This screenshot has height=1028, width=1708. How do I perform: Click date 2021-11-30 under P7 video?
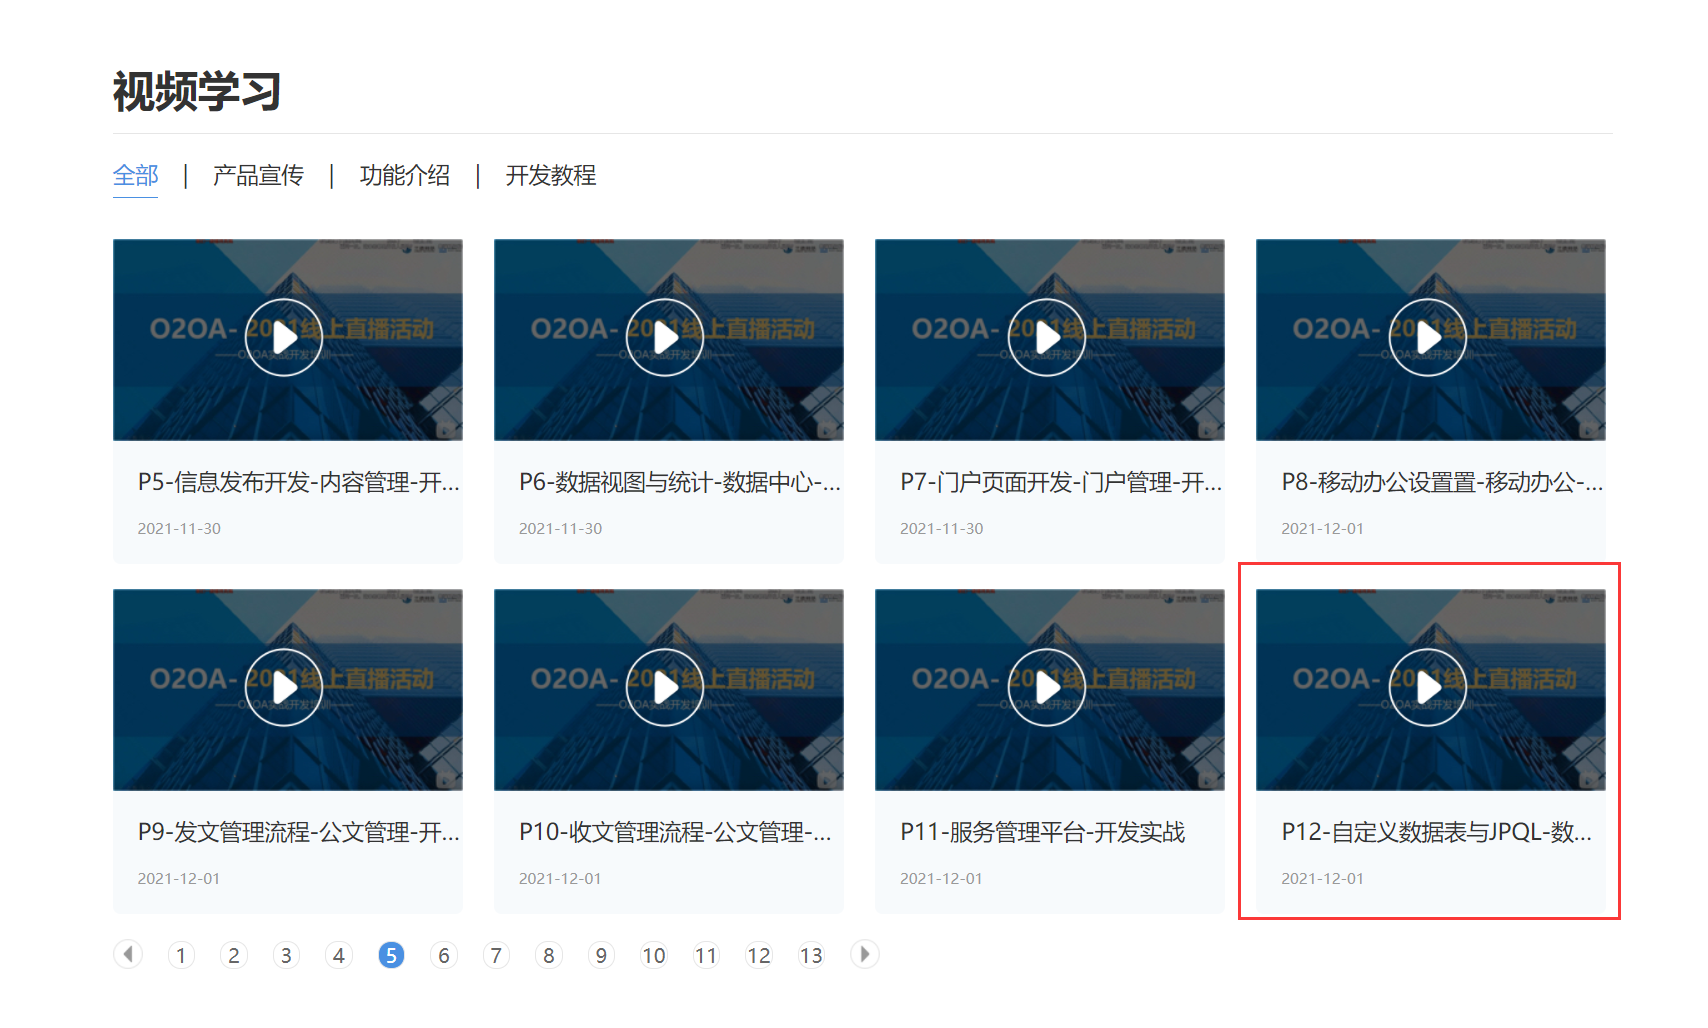tap(941, 528)
